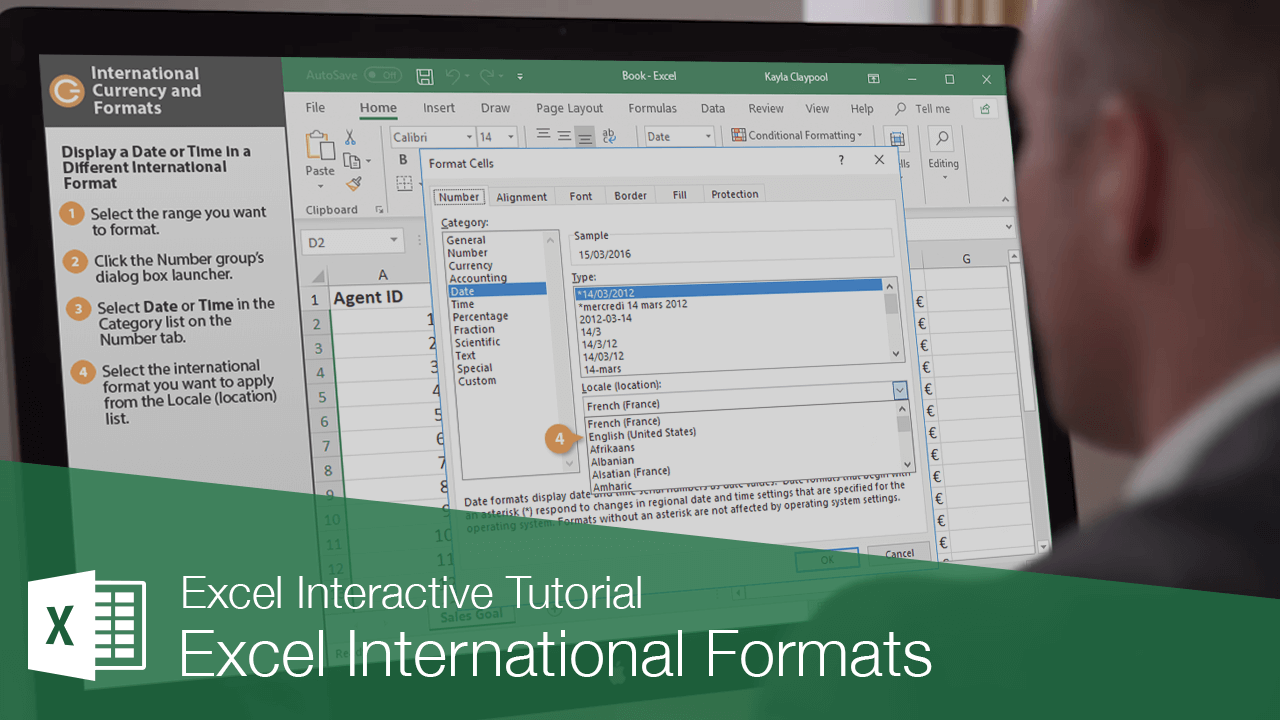Choose the 14-mars date type
Viewport: 1280px width, 720px height.
[600, 369]
